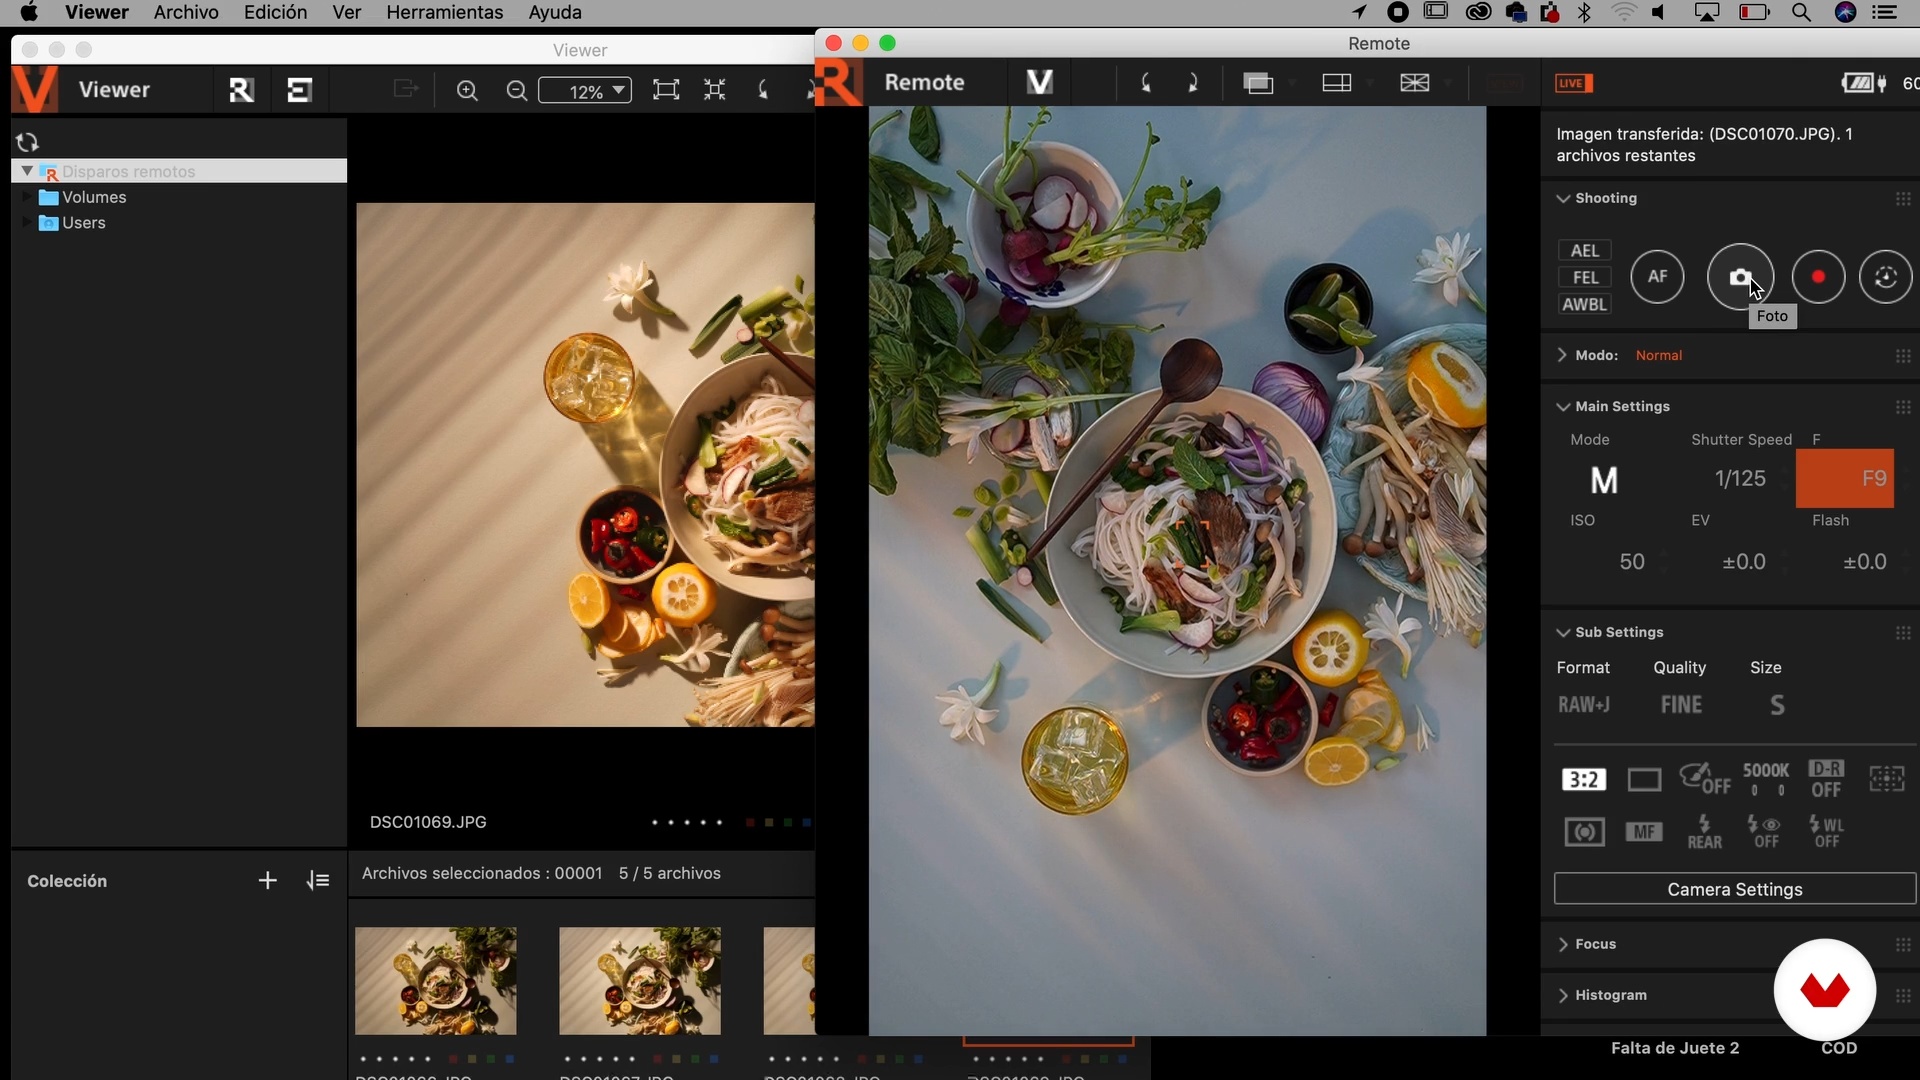Click the 5000K white balance setting

coord(1766,779)
